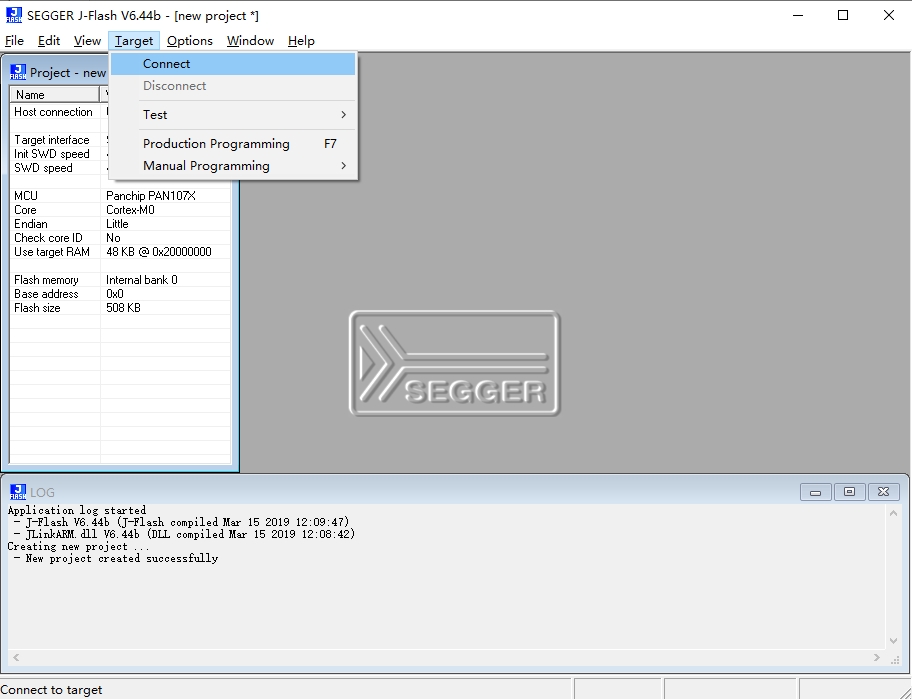The width and height of the screenshot is (912, 699).
Task: Click the Panchip PAN107X value
Action: tap(151, 195)
